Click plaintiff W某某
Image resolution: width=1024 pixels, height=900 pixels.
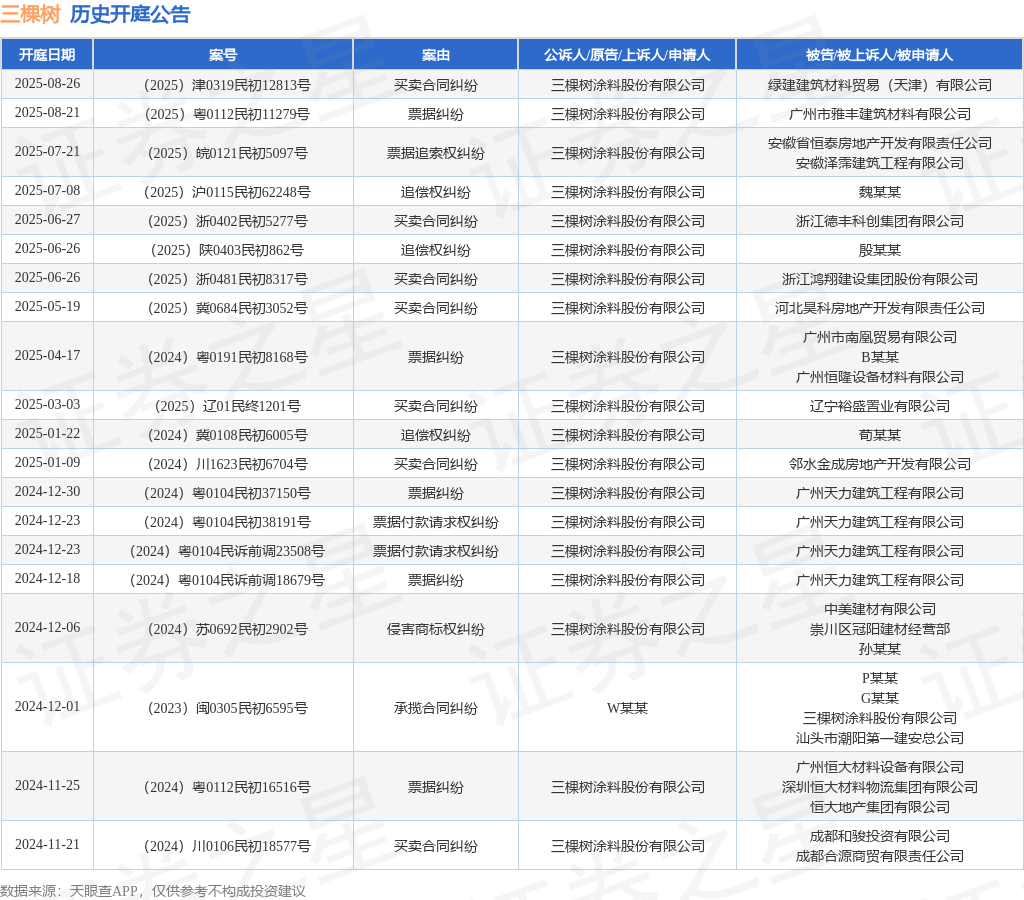(x=627, y=708)
